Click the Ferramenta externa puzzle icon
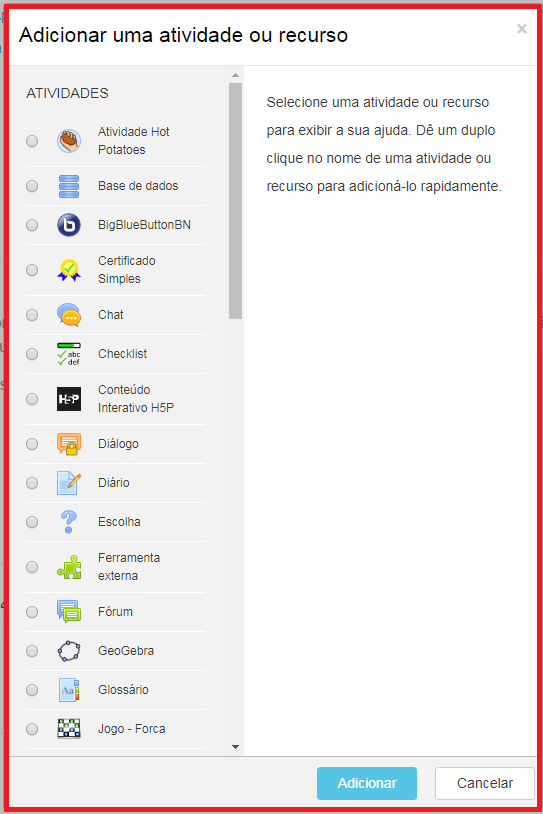Screen dimensions: 543x814 point(69,567)
